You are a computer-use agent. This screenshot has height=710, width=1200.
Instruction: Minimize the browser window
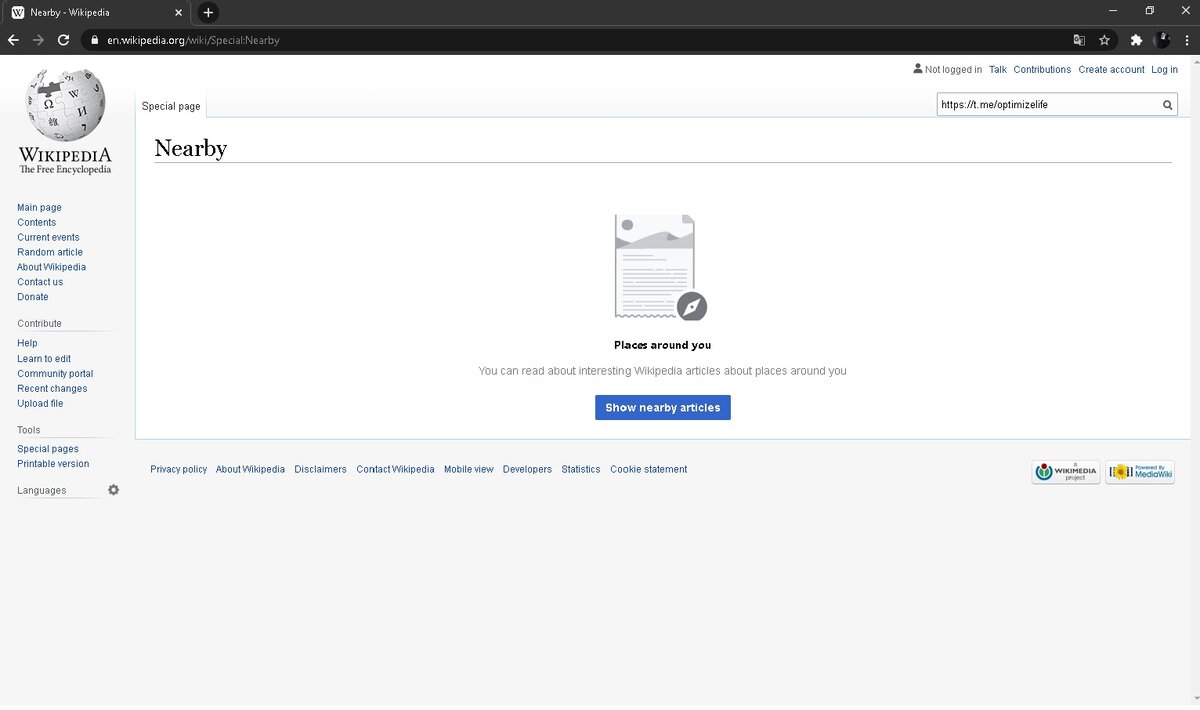1113,11
